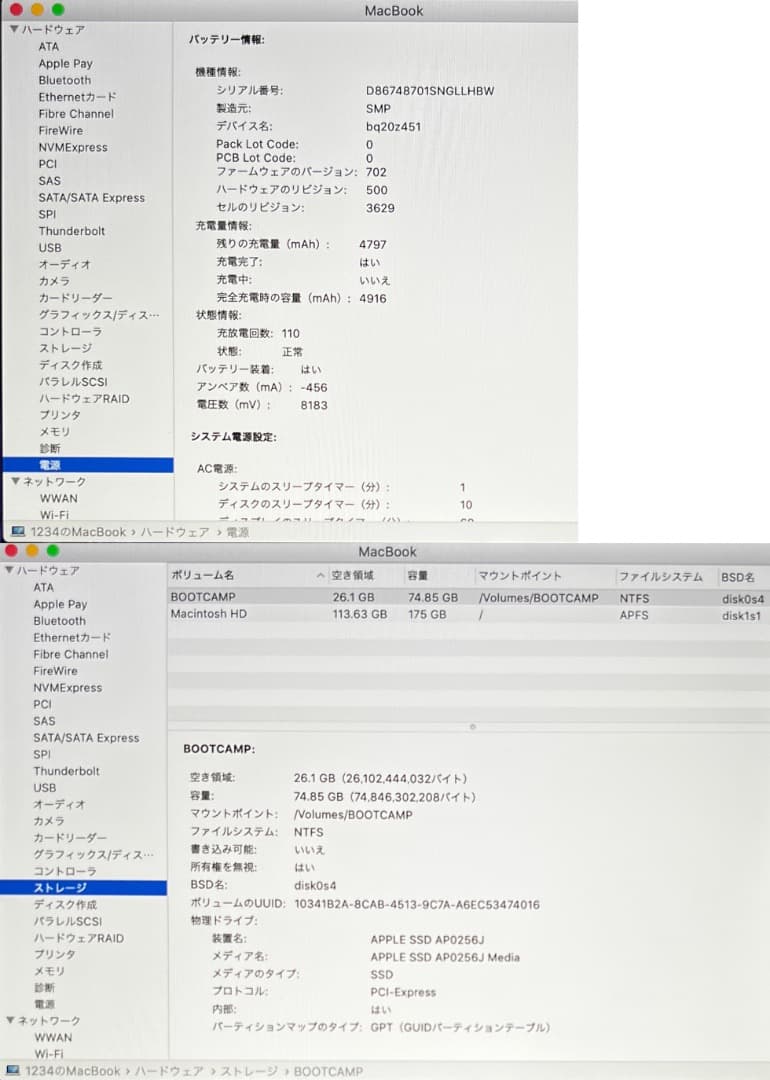Select ATA in top window sidebar
This screenshot has width=770, height=1080.
tap(48, 46)
